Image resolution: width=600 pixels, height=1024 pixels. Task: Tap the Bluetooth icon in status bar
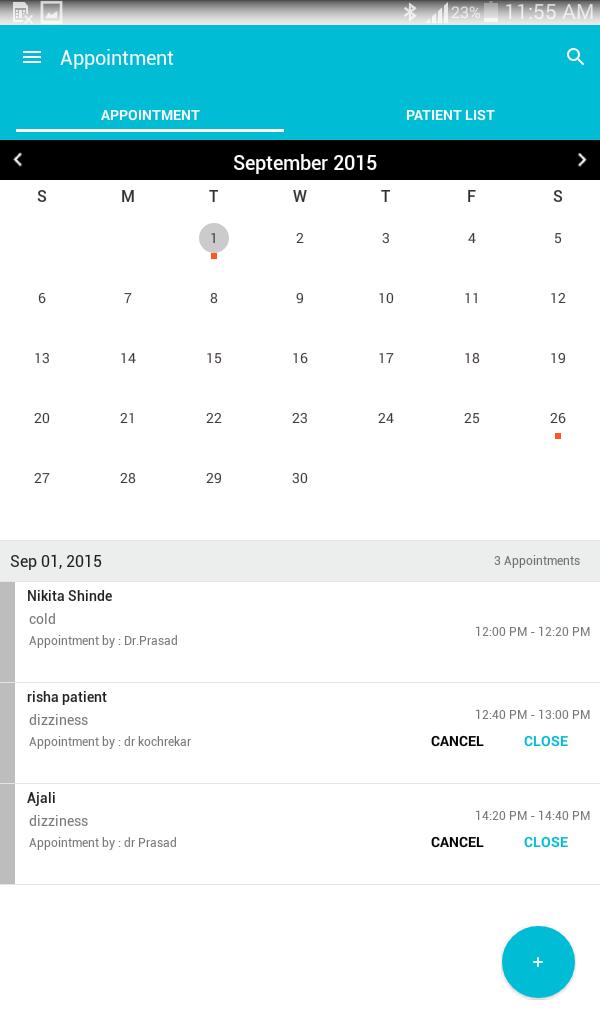point(410,12)
